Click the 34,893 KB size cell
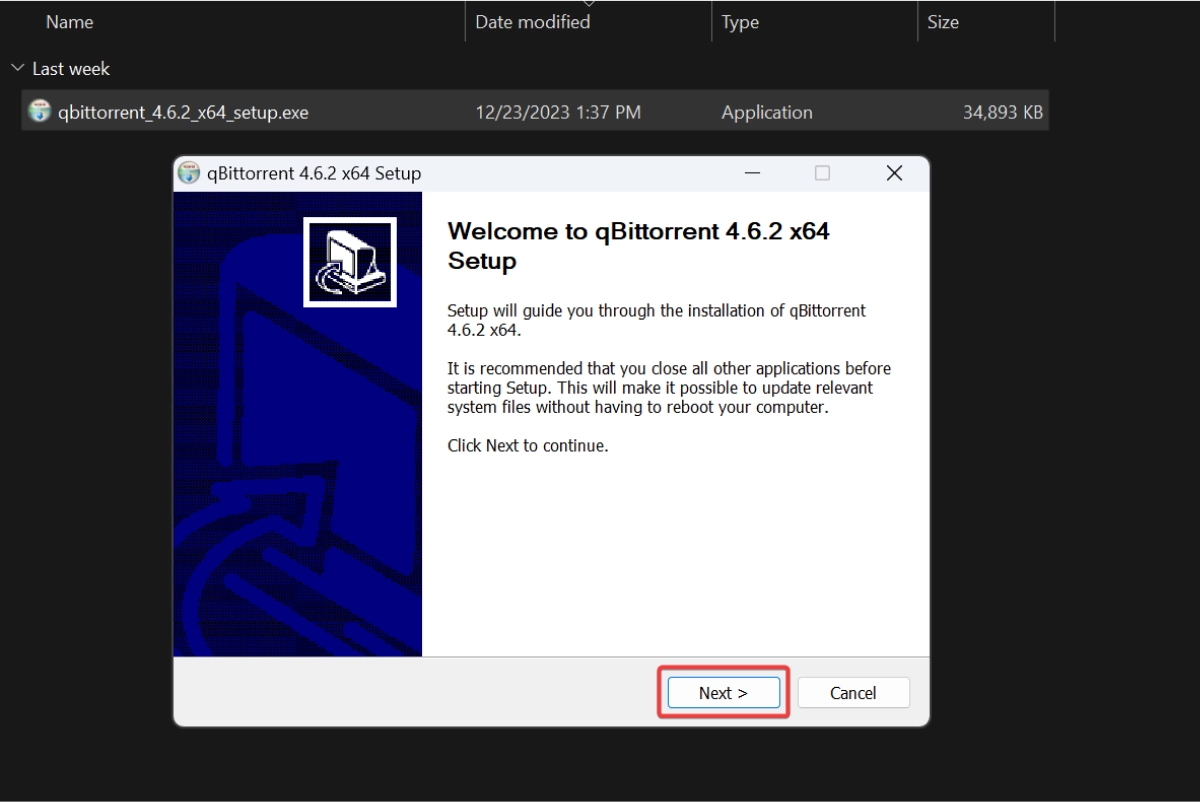1200x802 pixels. (1003, 112)
